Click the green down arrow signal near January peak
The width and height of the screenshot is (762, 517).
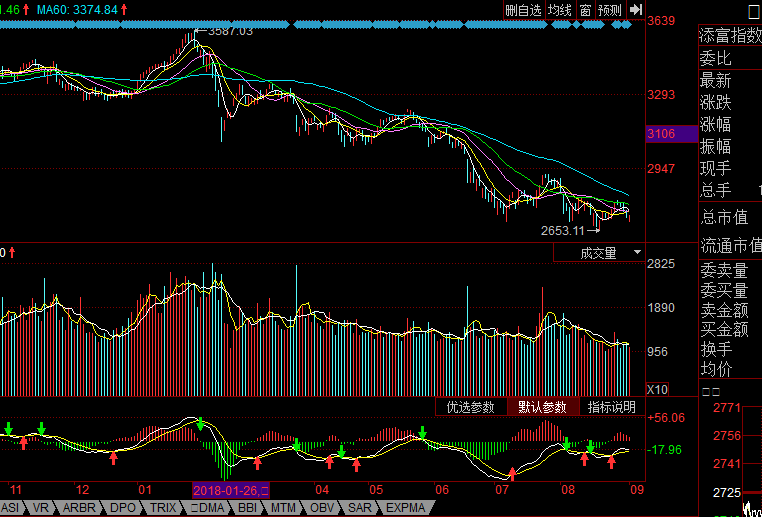pyautogui.click(x=200, y=424)
